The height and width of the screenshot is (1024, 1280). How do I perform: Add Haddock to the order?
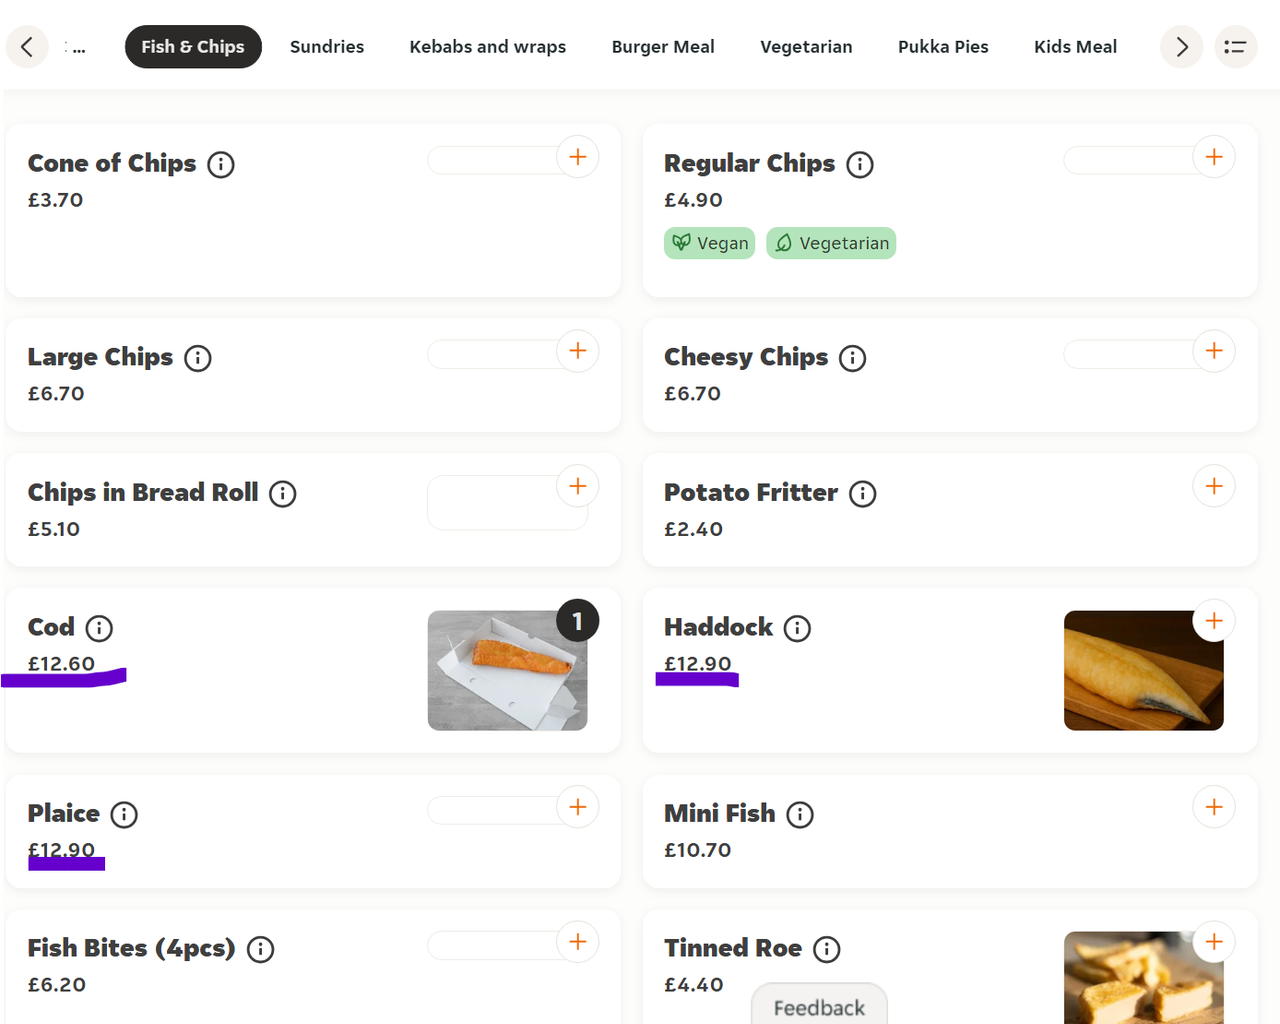click(x=1213, y=621)
